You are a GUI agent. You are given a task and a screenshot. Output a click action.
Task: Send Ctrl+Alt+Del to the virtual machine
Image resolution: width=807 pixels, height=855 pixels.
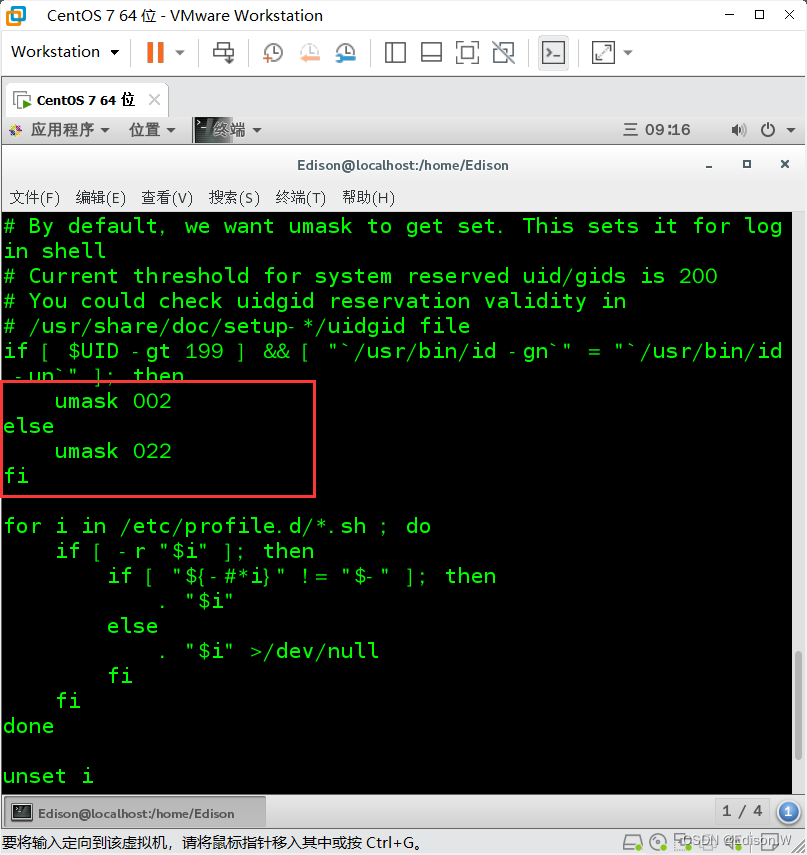pos(224,52)
